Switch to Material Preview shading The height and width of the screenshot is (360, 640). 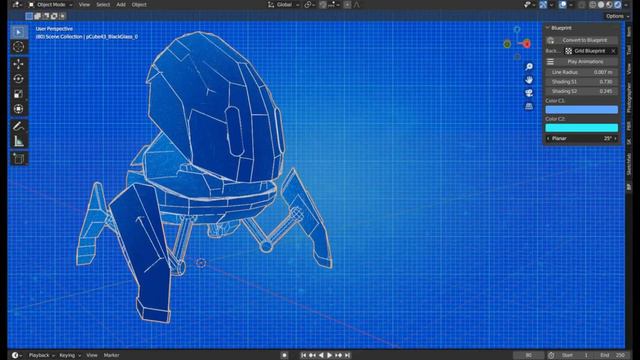click(609, 4)
